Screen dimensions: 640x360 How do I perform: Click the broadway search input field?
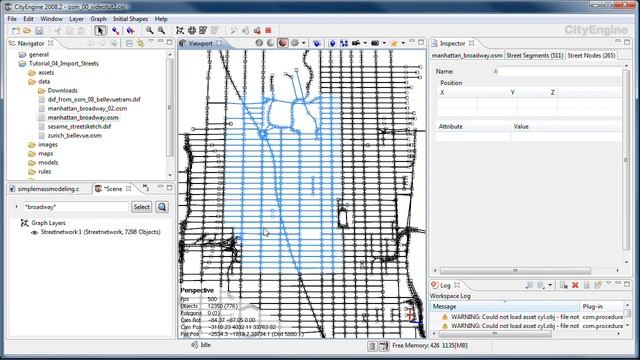click(76, 207)
